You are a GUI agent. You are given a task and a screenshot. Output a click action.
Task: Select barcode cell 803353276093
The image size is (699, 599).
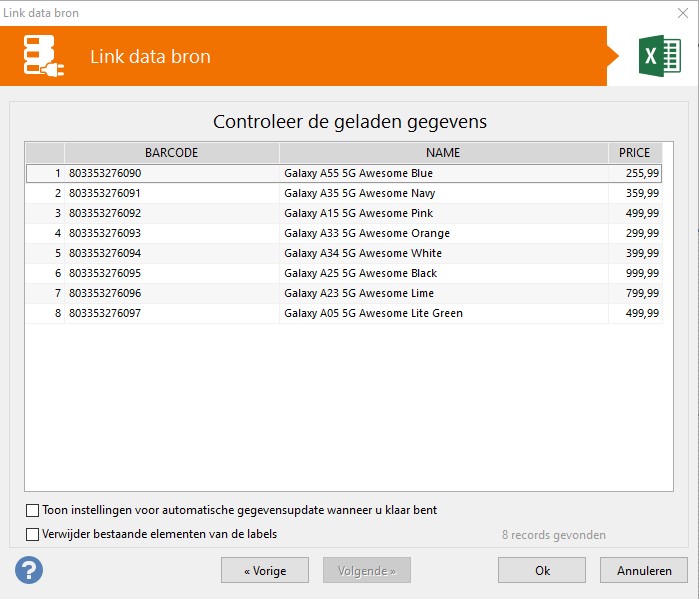click(172, 234)
